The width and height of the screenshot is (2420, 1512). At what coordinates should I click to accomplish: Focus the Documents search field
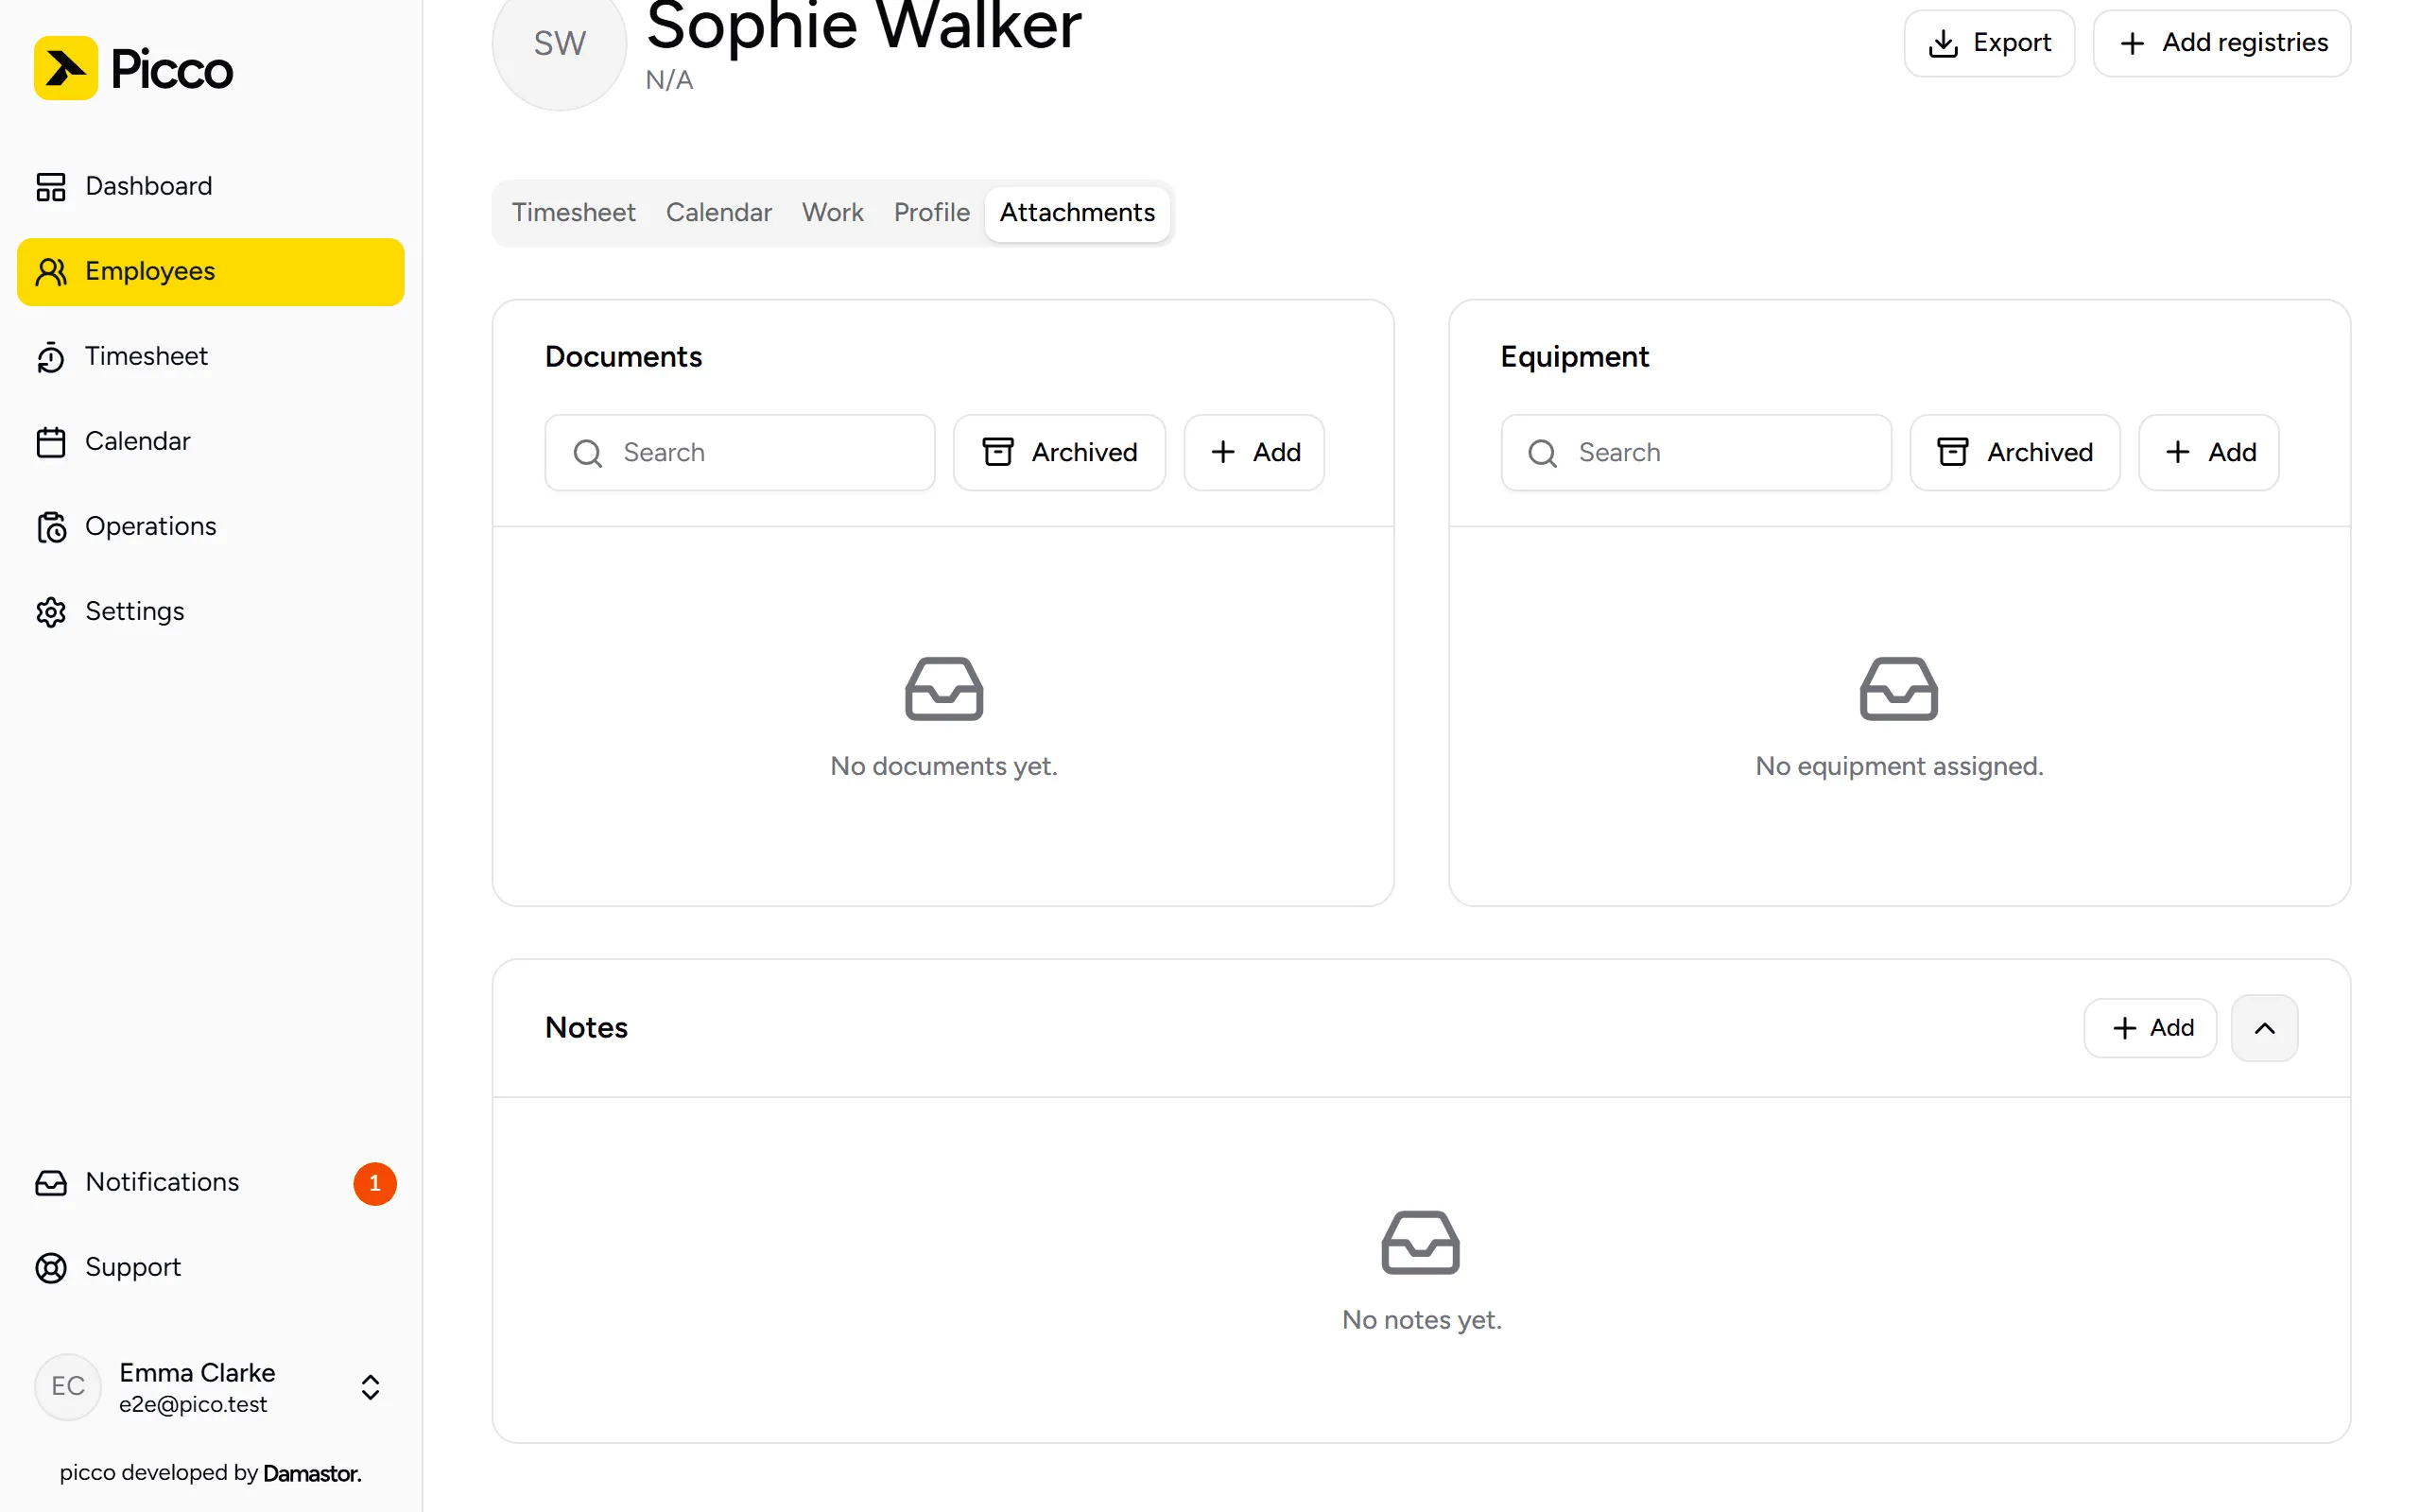pyautogui.click(x=740, y=453)
